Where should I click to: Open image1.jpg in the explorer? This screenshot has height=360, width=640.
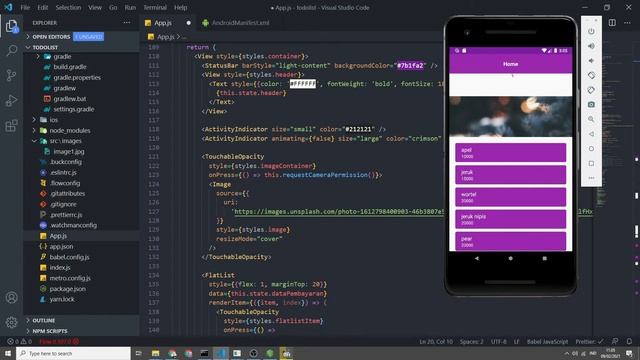tap(69, 151)
